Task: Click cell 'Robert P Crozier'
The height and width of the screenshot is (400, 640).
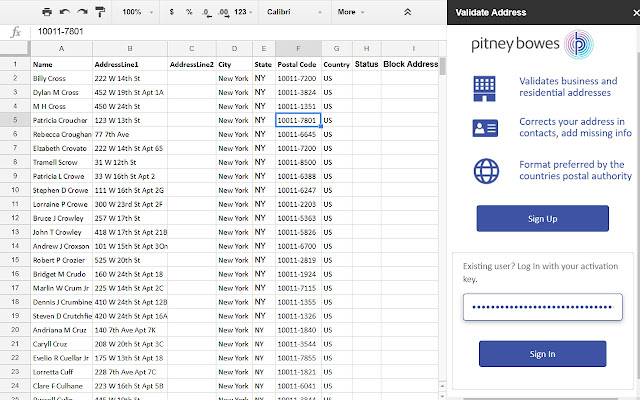Action: [61, 260]
